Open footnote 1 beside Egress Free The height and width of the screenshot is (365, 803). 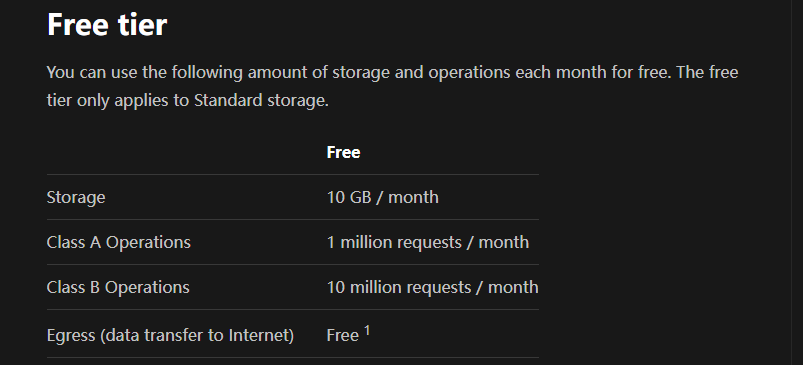(367, 331)
